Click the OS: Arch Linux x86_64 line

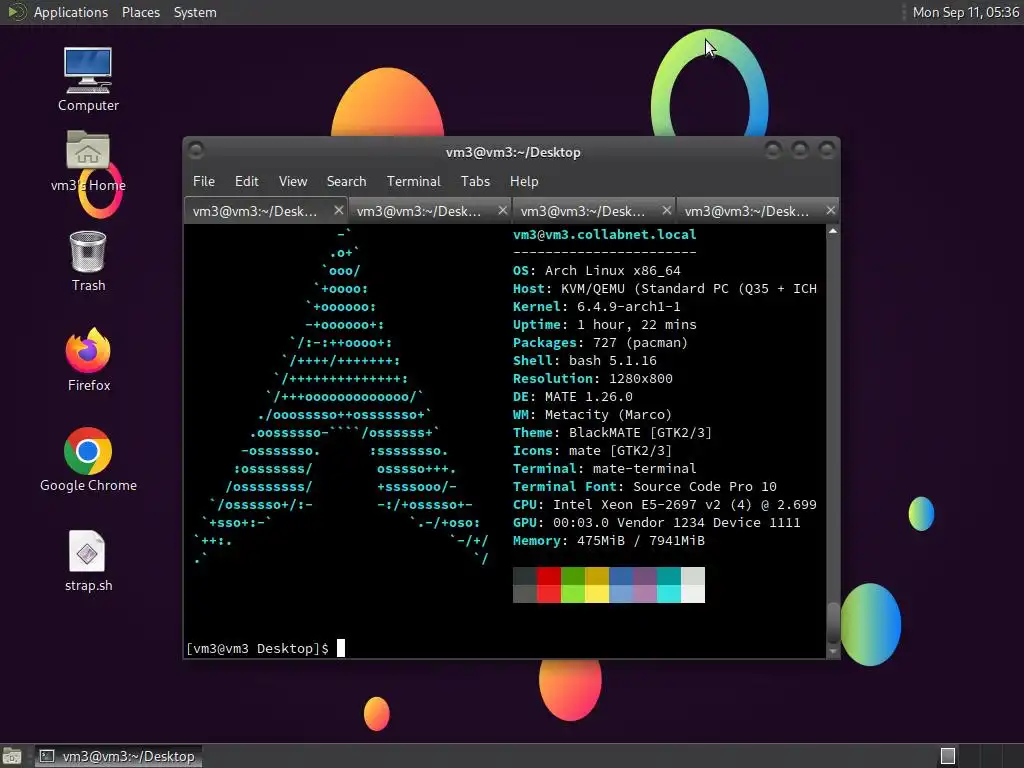(597, 270)
